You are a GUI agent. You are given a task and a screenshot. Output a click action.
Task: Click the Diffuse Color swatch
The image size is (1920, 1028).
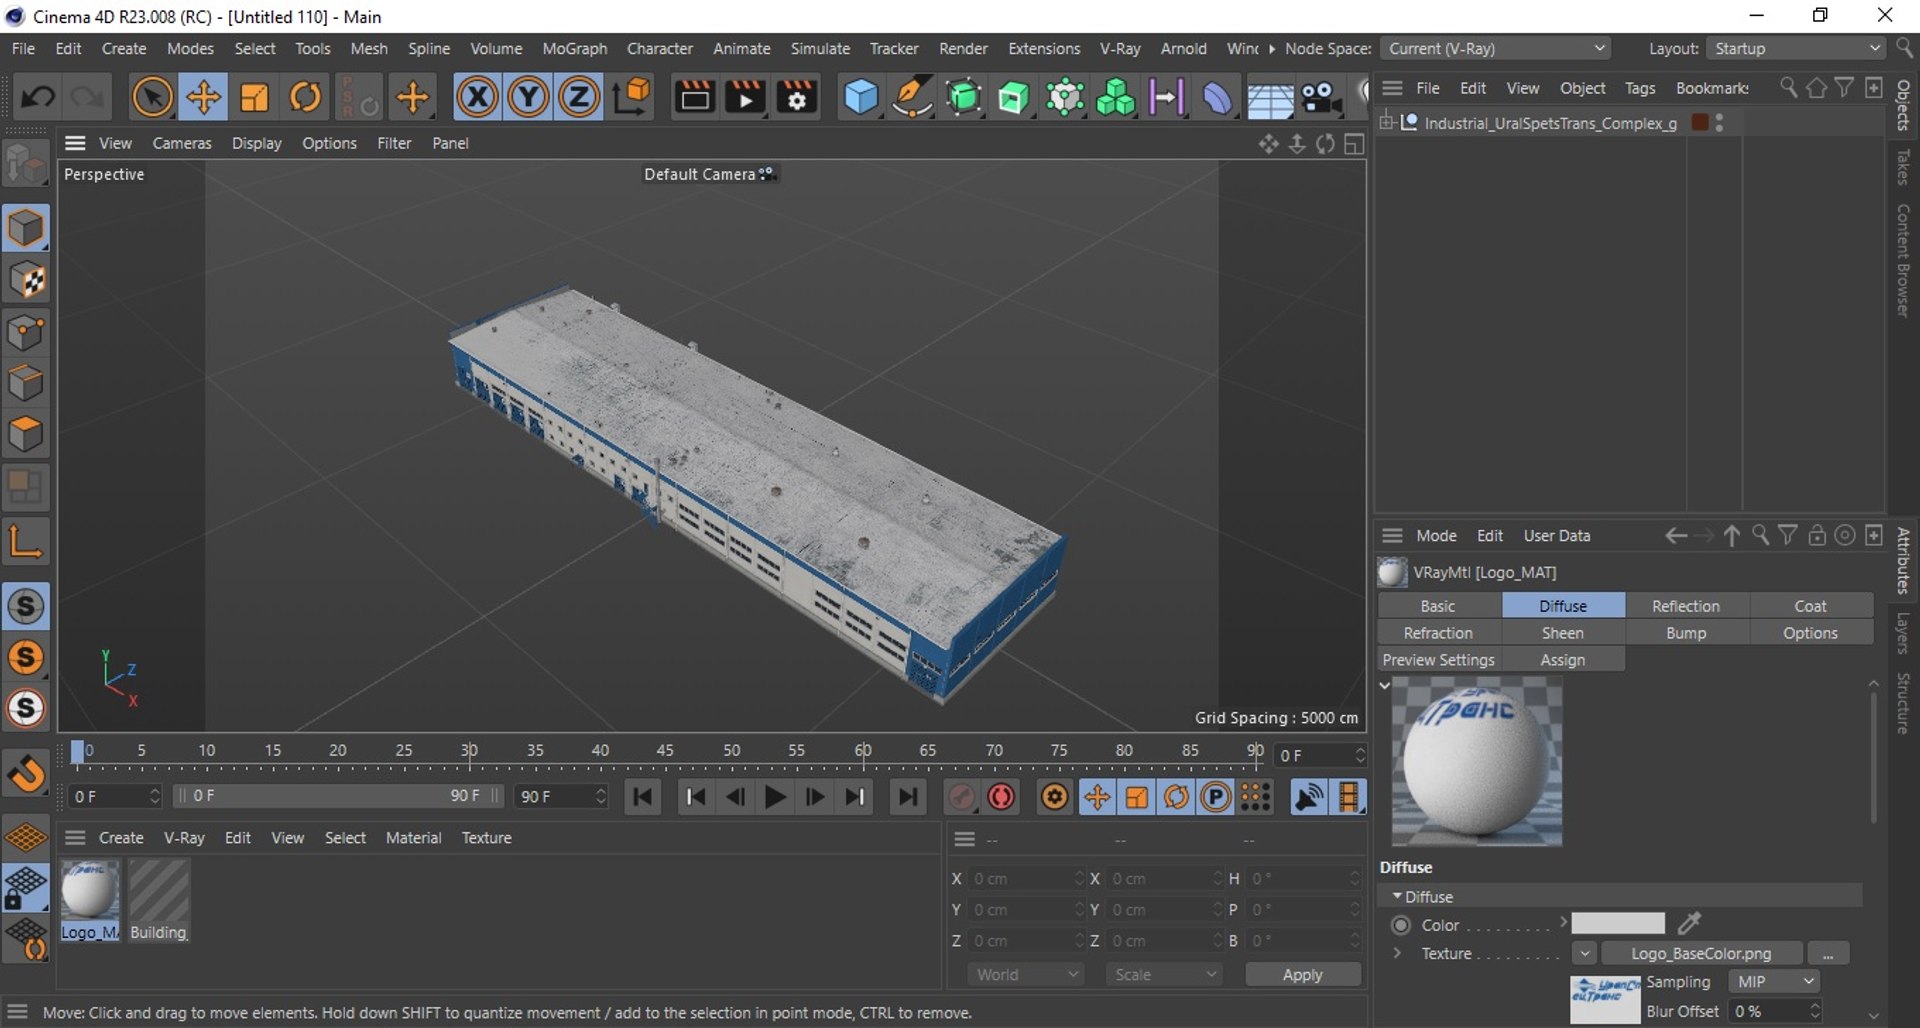pyautogui.click(x=1617, y=924)
